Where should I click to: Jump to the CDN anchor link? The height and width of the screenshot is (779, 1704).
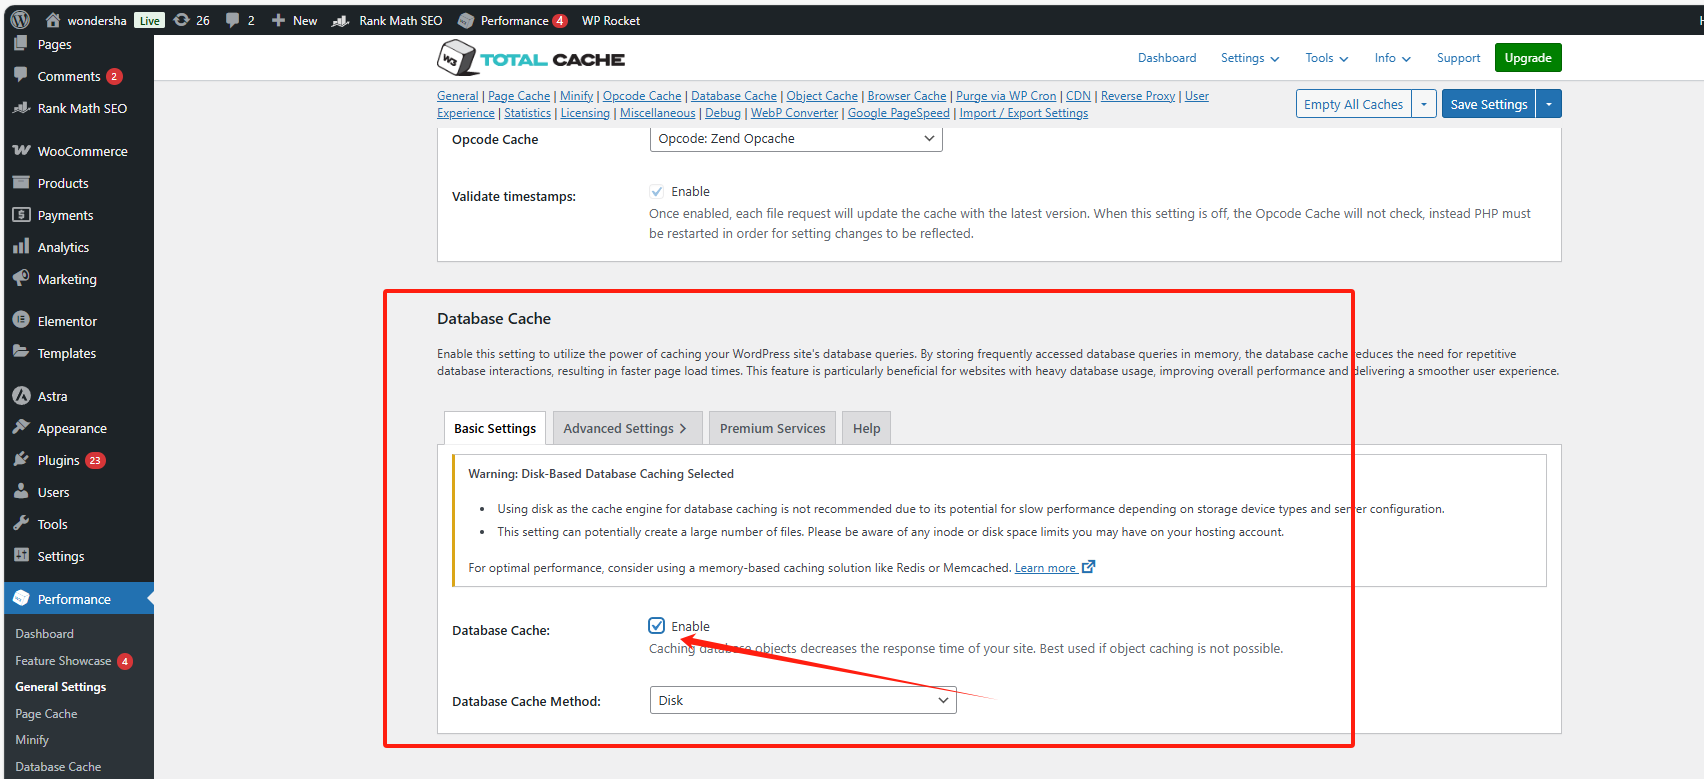click(x=1078, y=96)
